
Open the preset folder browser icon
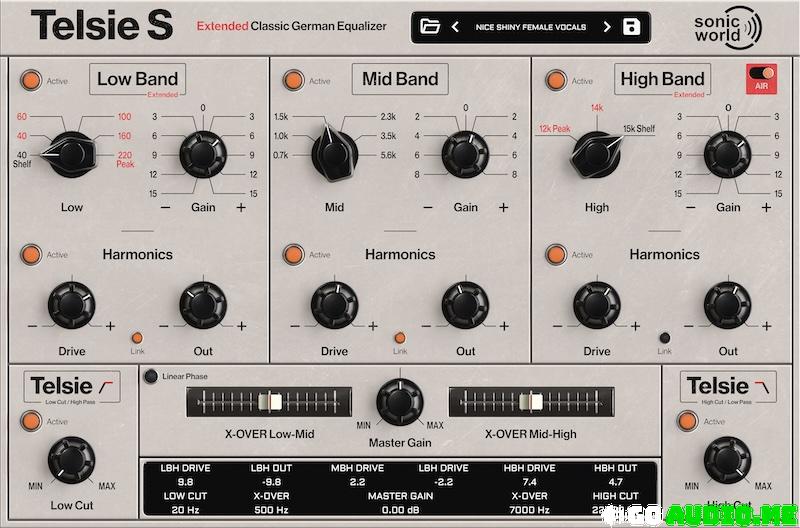(x=431, y=27)
